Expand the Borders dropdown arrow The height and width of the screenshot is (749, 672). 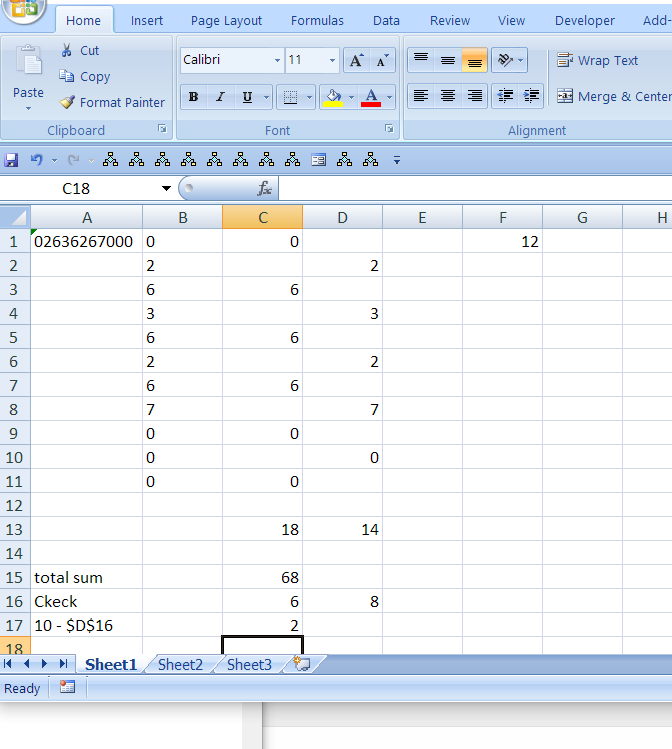click(x=309, y=97)
